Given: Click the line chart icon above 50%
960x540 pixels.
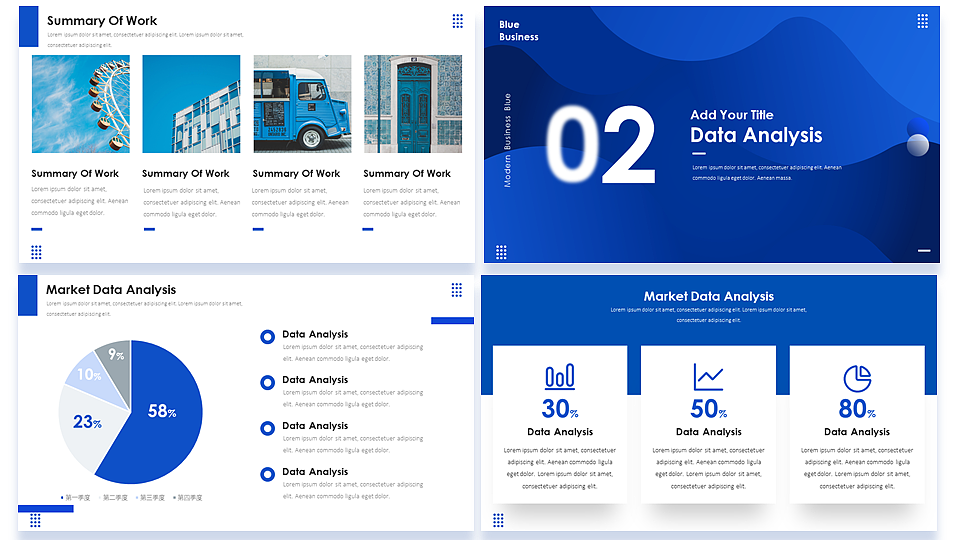Looking at the screenshot, I should click(708, 377).
